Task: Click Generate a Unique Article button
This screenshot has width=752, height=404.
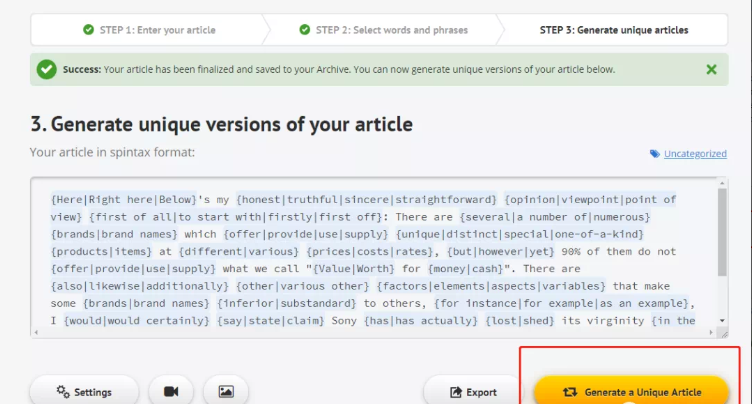Action: [x=632, y=392]
